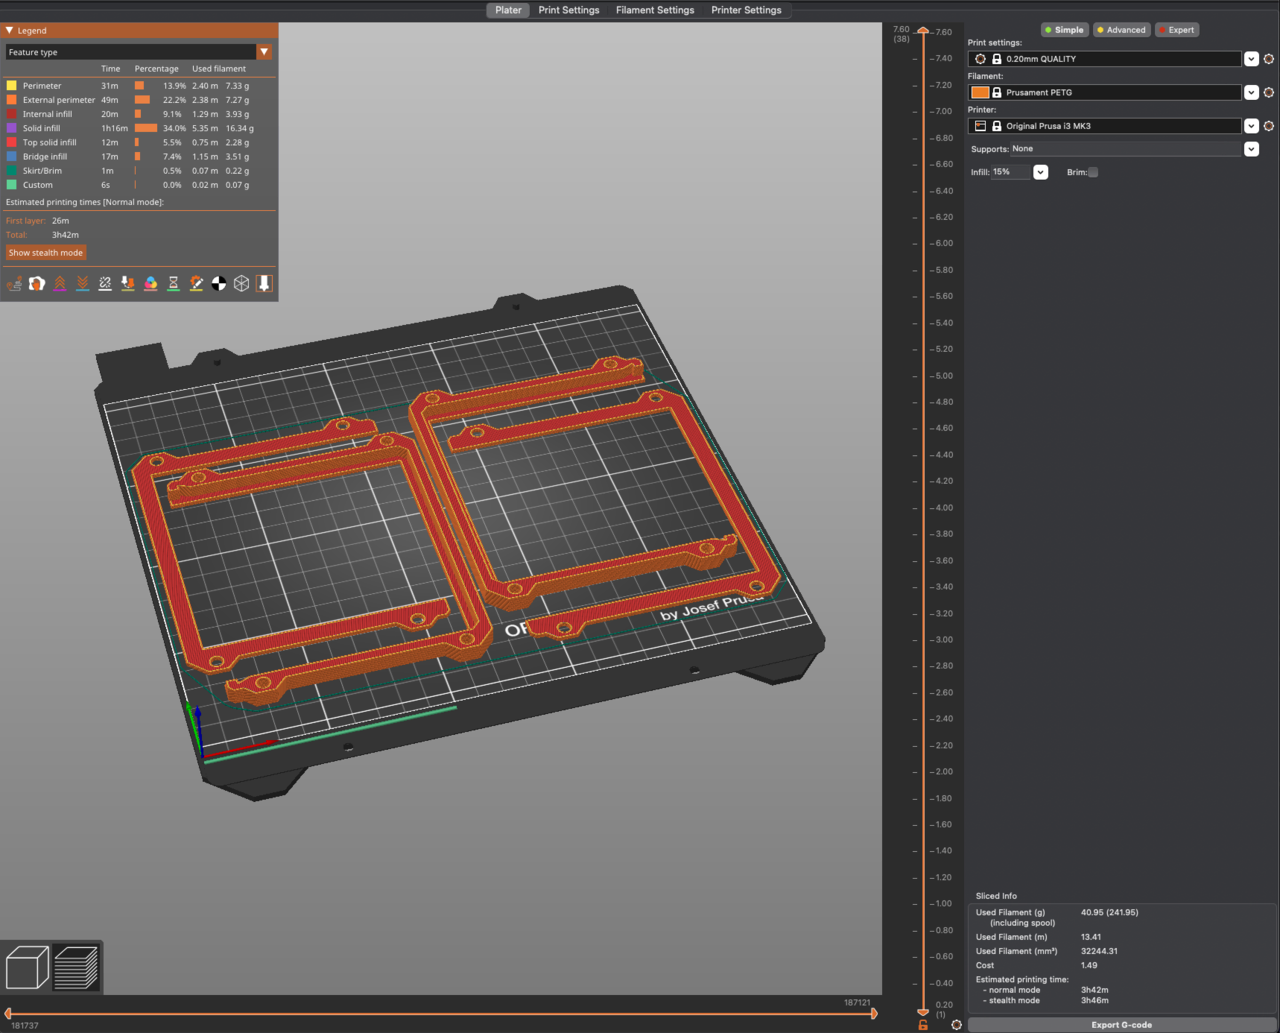Screen dimensions: 1280x1033
Task: Open the Supports dropdown
Action: coord(1252,148)
